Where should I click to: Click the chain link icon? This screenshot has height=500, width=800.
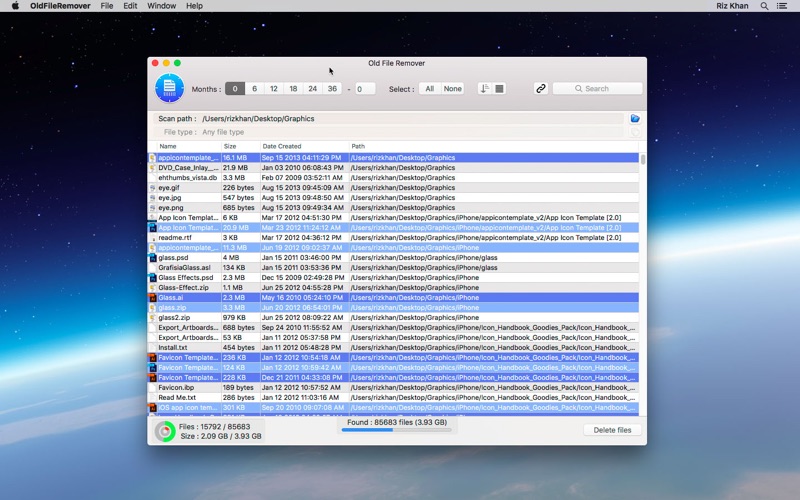(x=541, y=89)
